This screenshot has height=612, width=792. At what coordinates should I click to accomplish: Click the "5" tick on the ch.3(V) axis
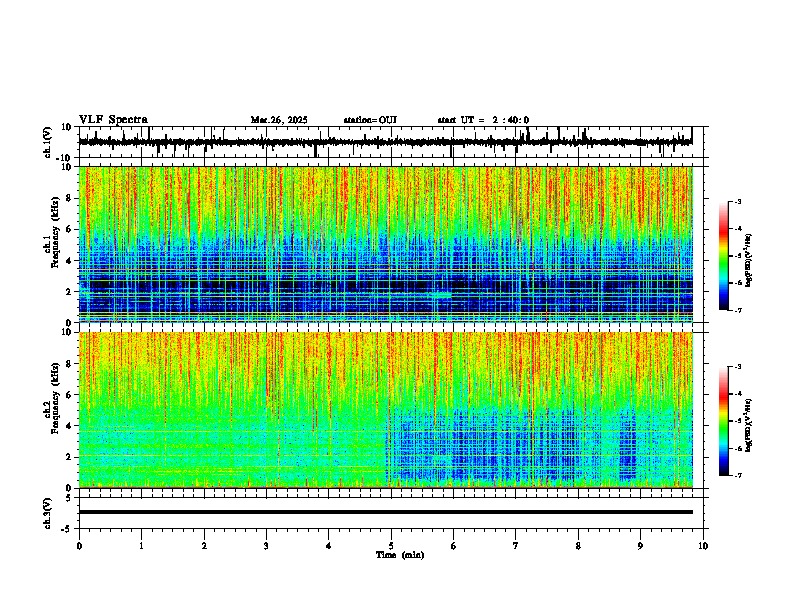(70, 497)
